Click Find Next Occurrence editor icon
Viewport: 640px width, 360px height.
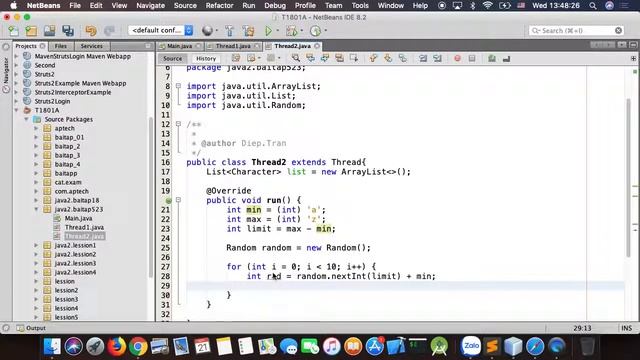click(325, 59)
